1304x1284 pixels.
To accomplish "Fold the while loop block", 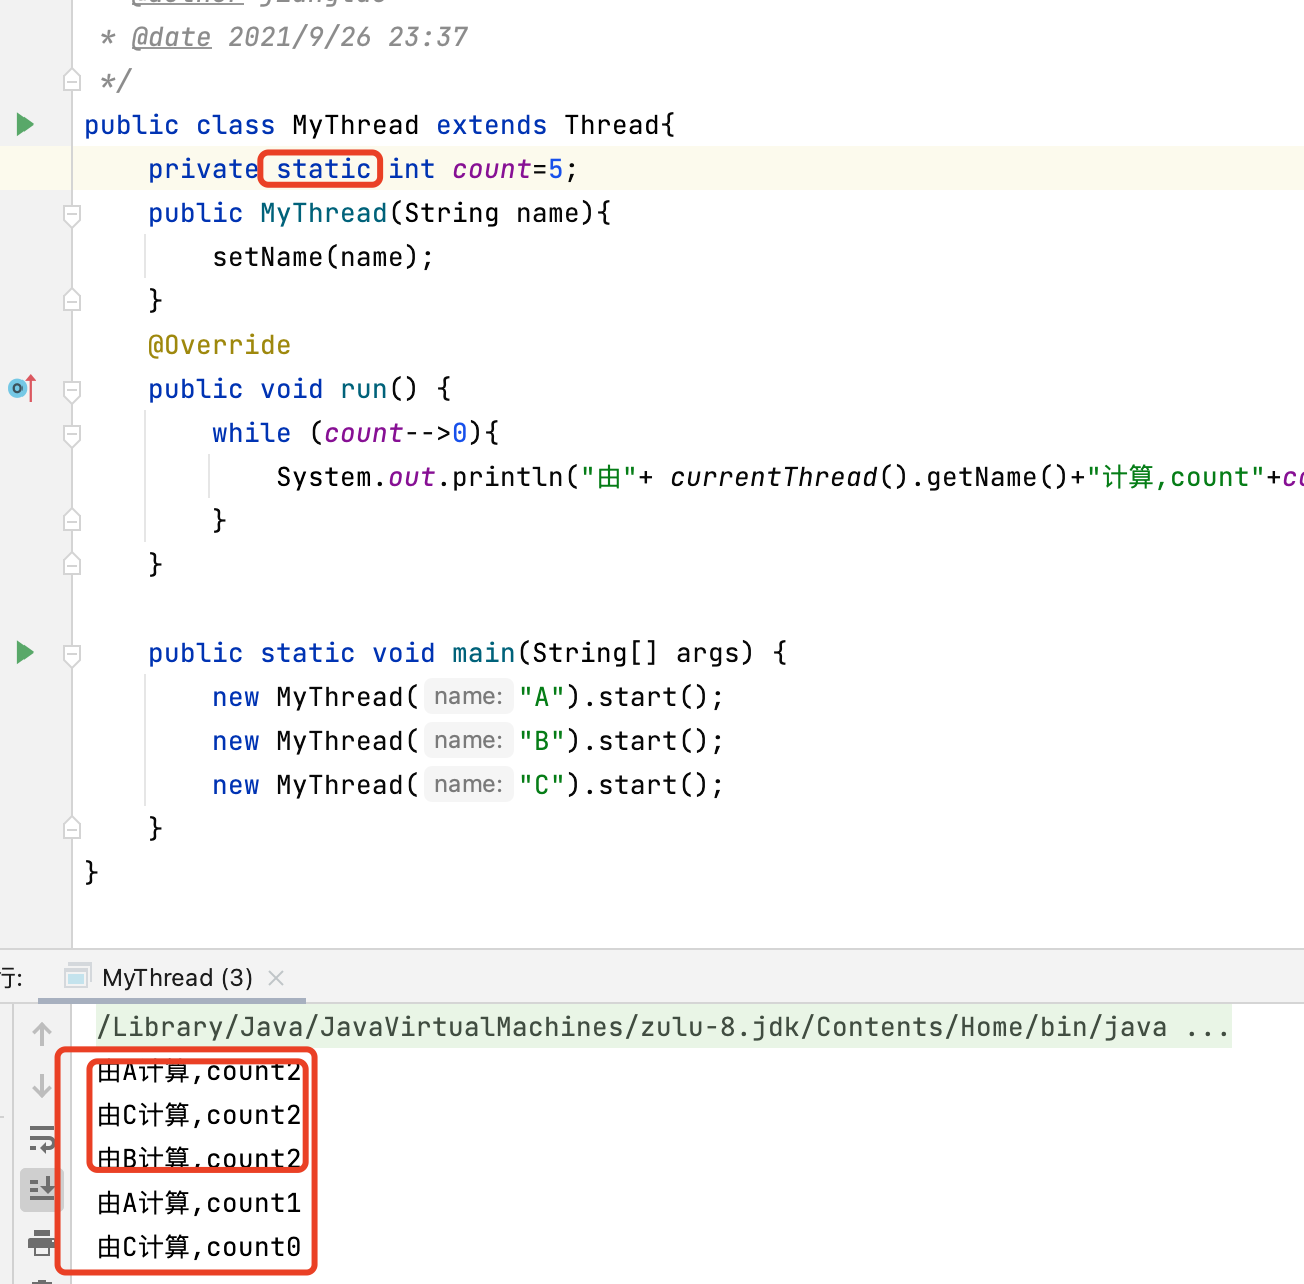I will click(72, 434).
